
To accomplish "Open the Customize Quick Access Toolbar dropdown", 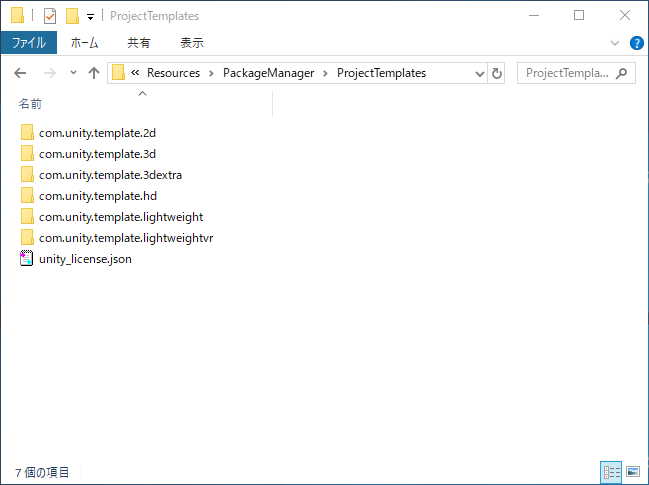I will pyautogui.click(x=90, y=17).
